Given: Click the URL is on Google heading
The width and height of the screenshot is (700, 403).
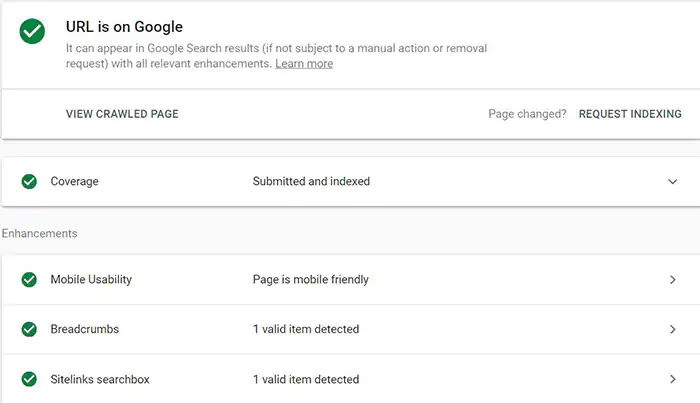Looking at the screenshot, I should tap(124, 27).
